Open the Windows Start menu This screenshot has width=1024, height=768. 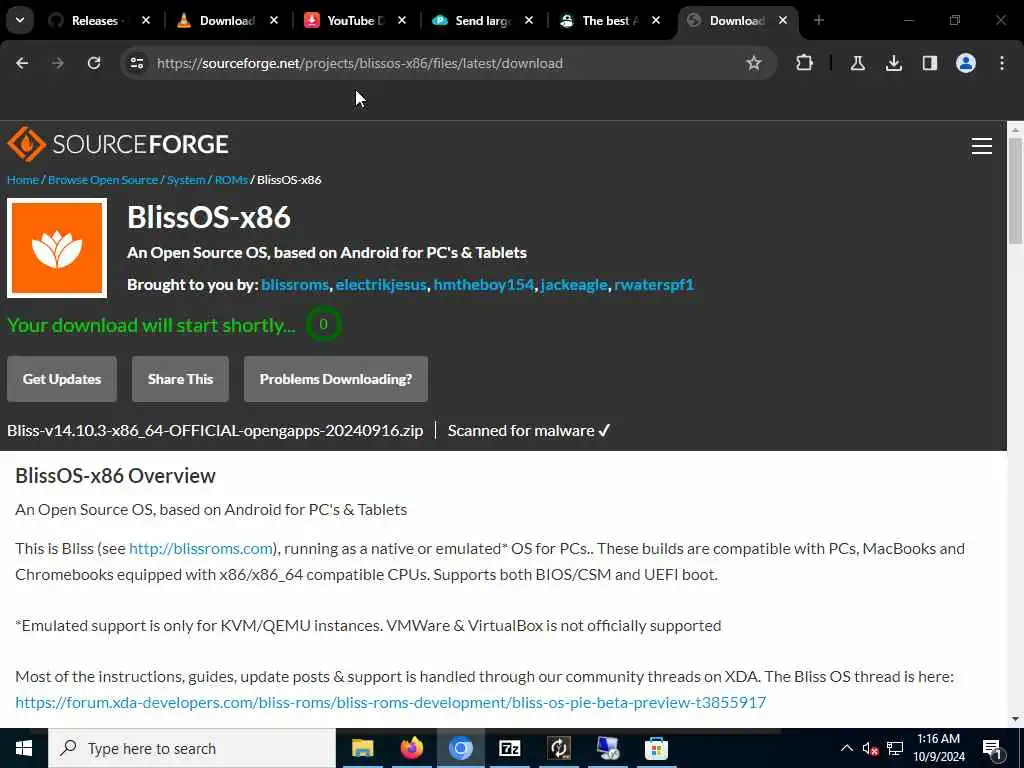(24, 748)
